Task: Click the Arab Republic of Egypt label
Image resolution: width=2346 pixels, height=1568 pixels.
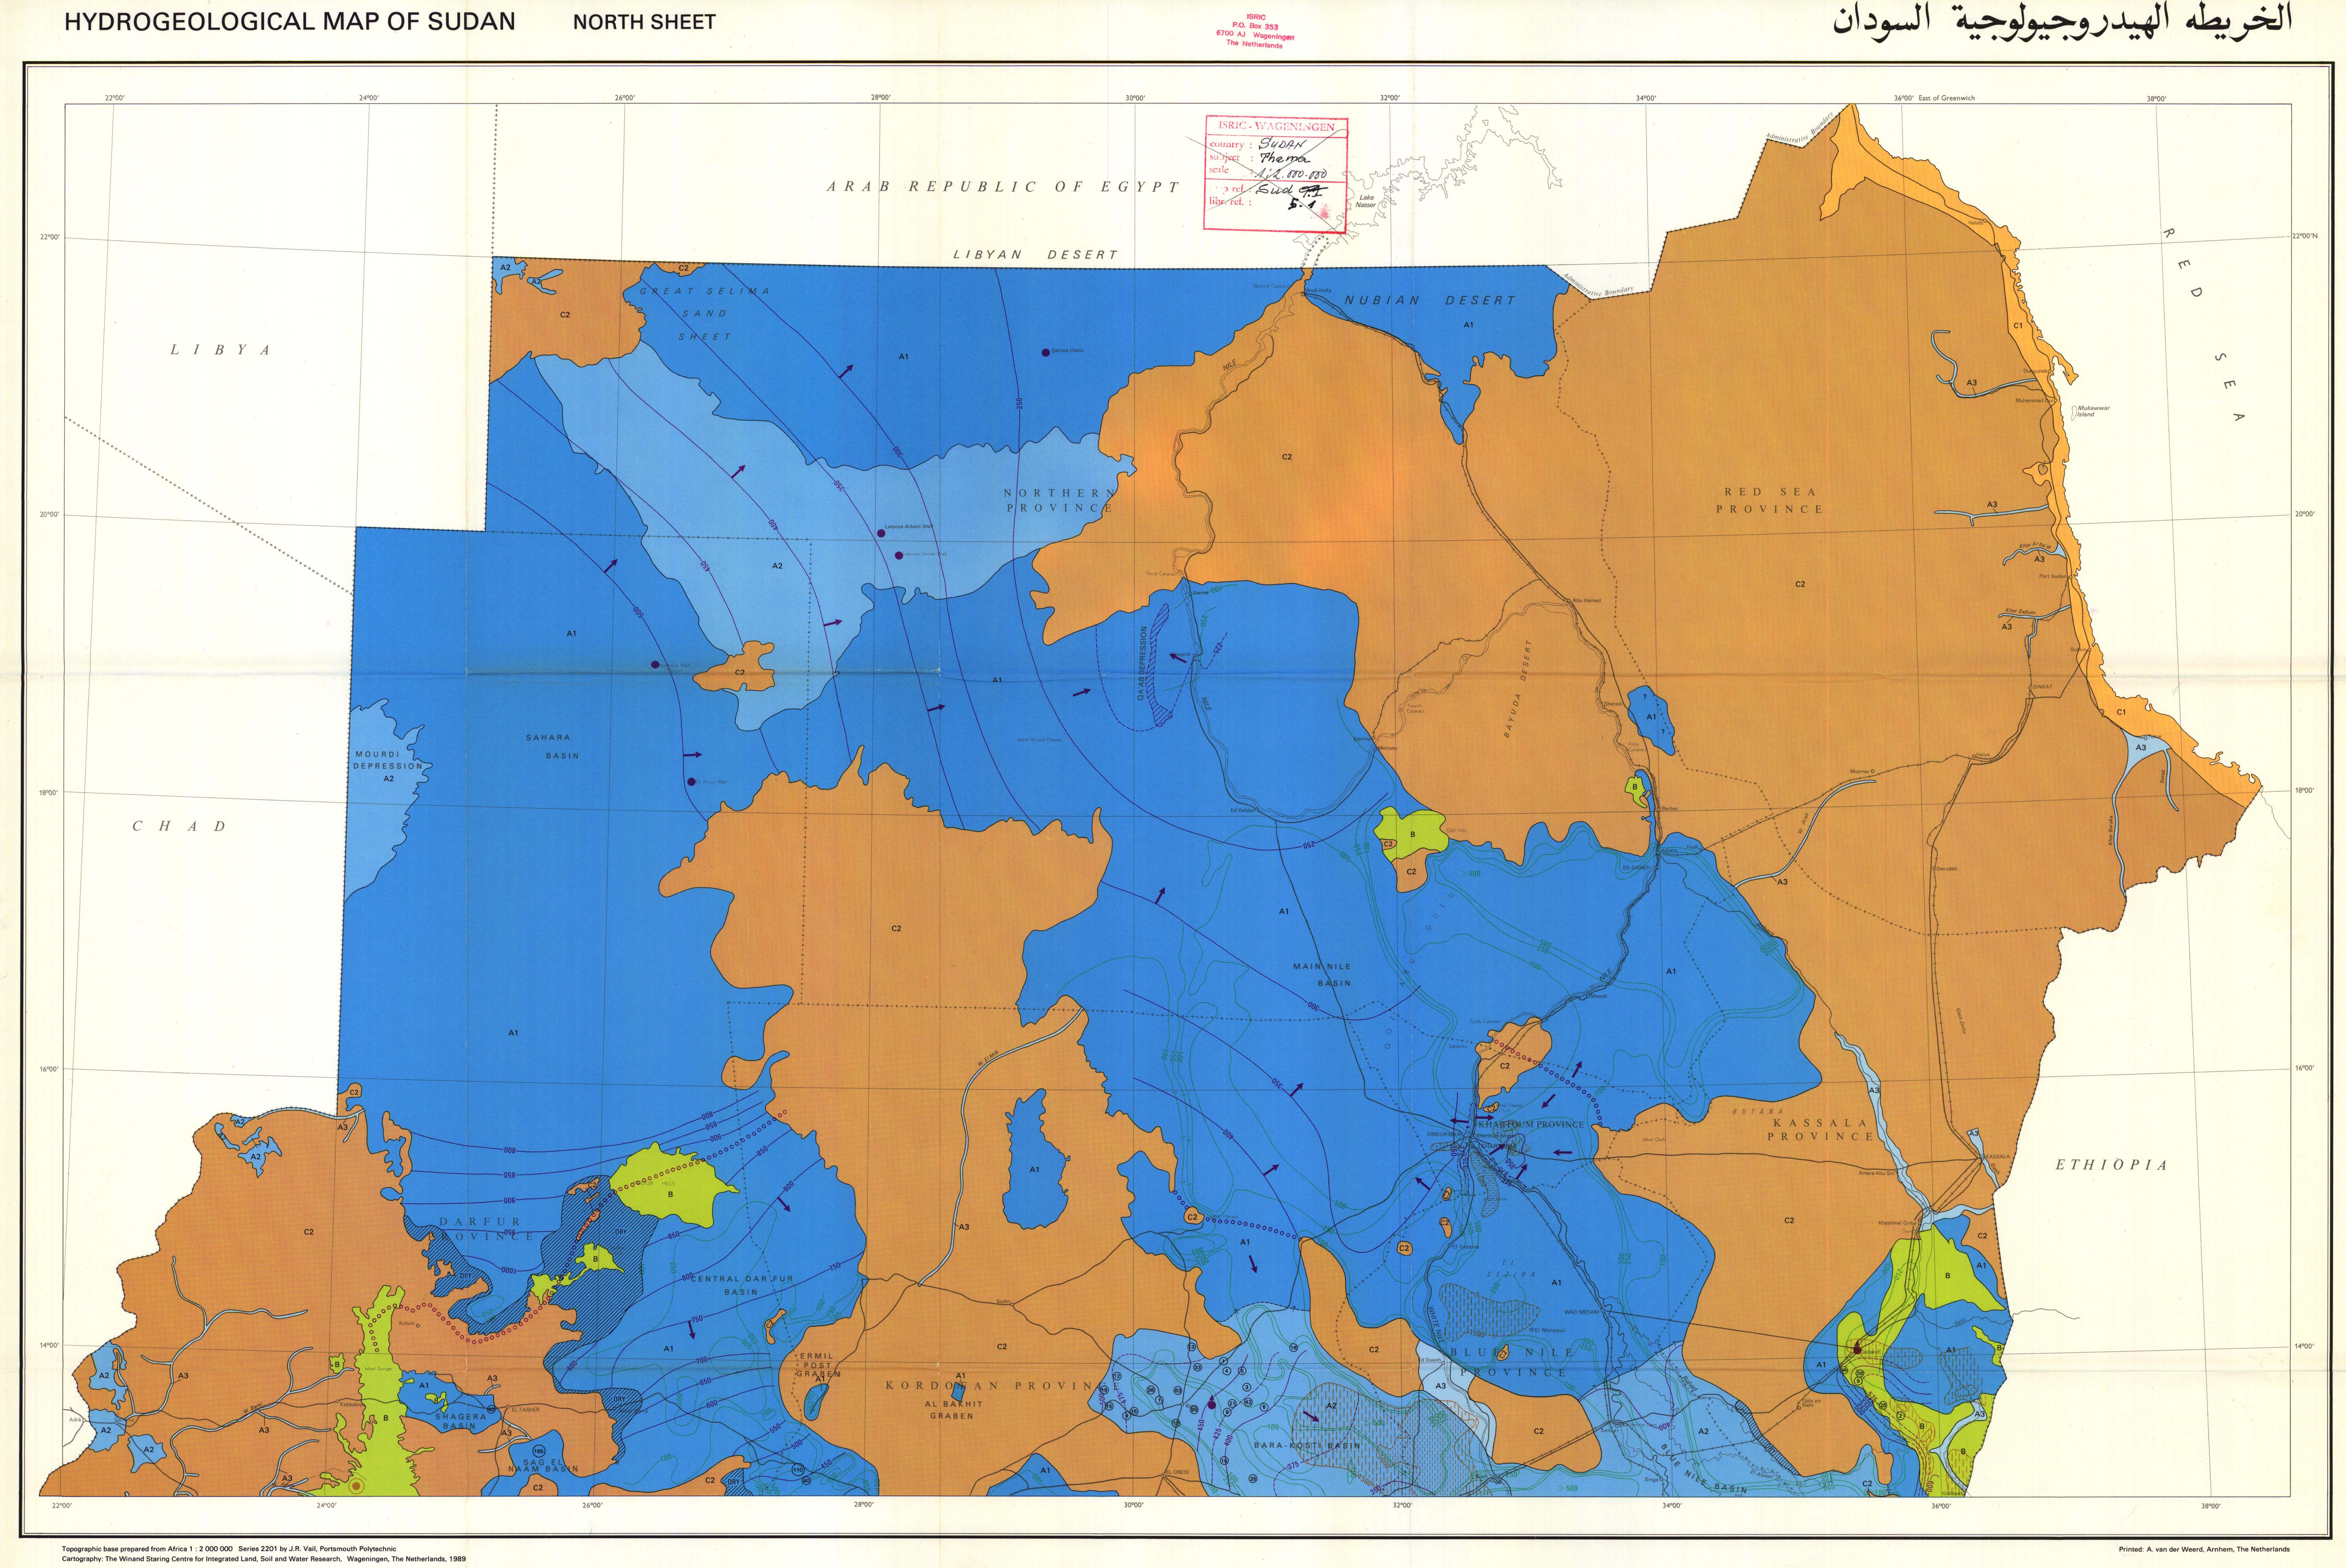Action: [x=1002, y=187]
